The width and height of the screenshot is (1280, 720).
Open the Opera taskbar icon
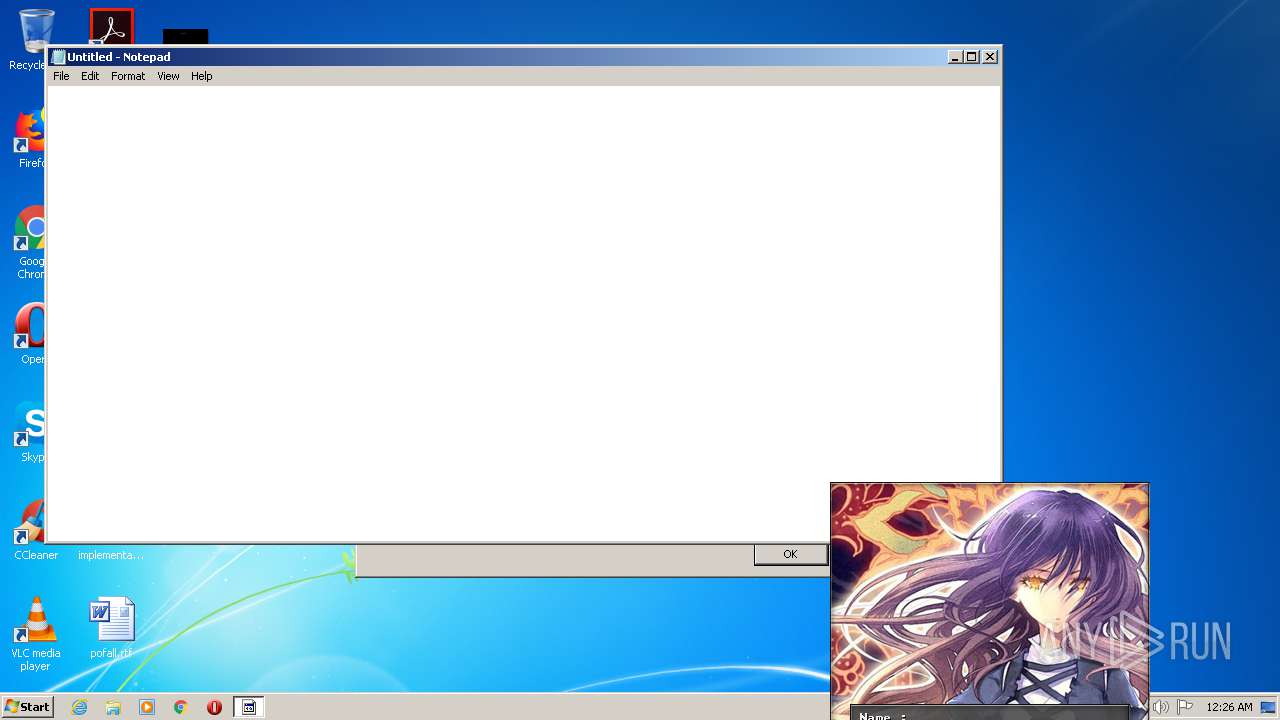tap(214, 707)
